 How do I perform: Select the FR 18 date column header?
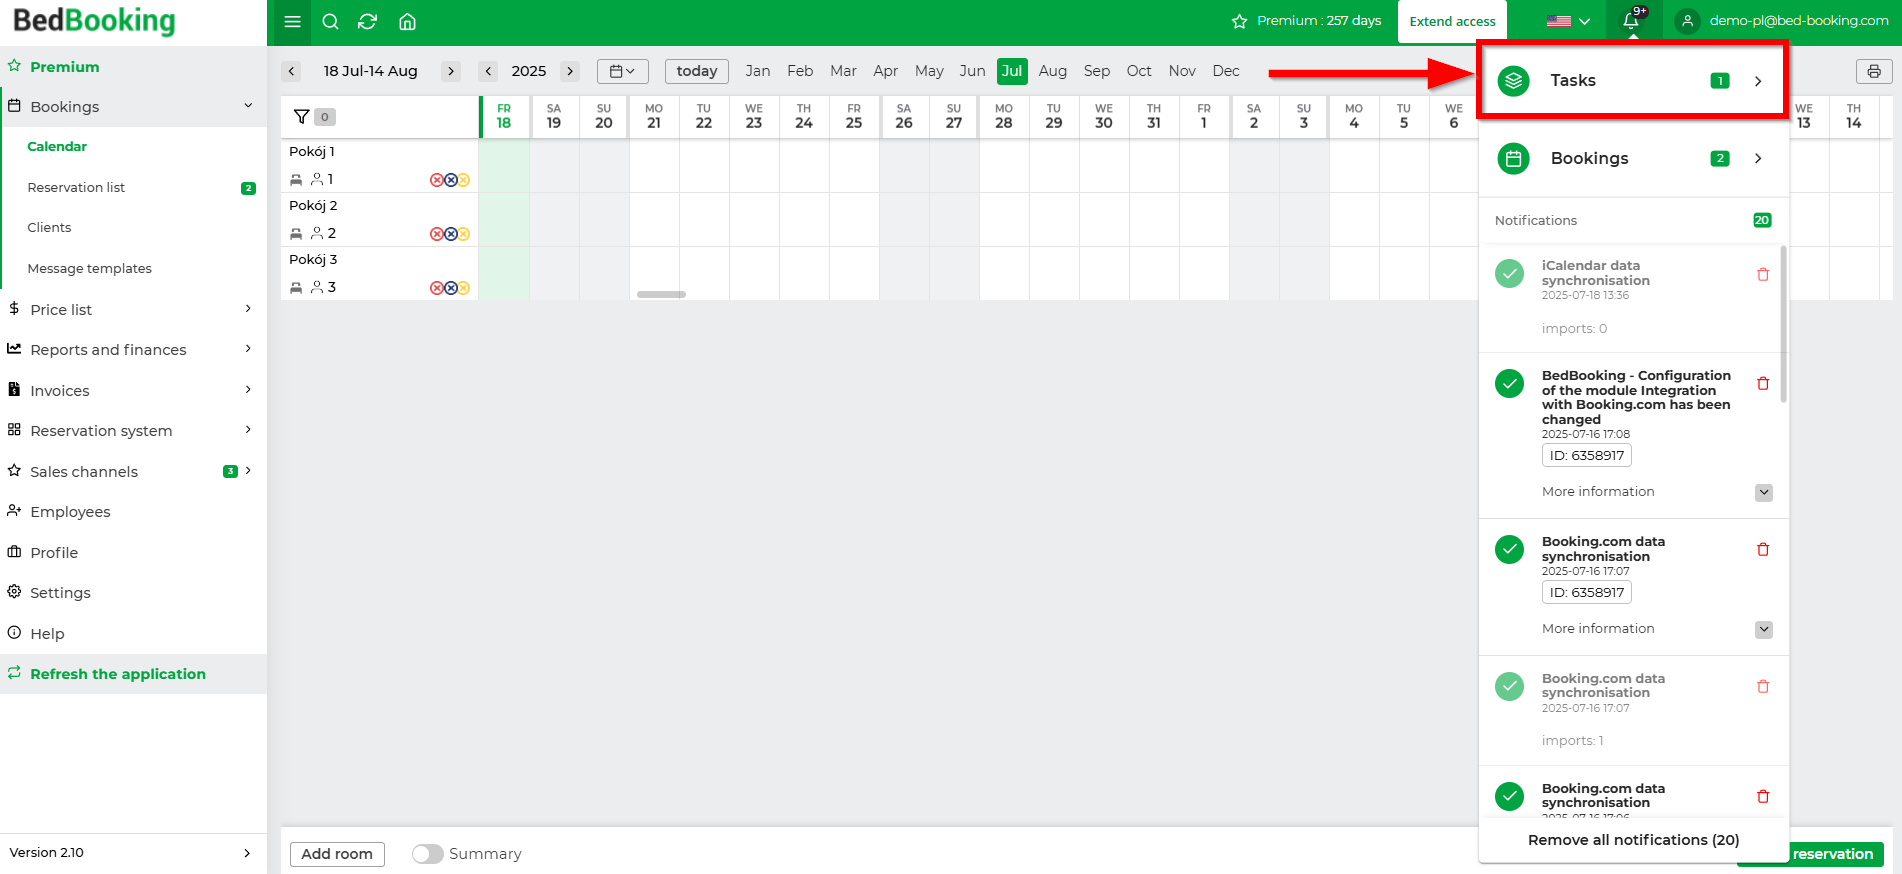(x=504, y=116)
